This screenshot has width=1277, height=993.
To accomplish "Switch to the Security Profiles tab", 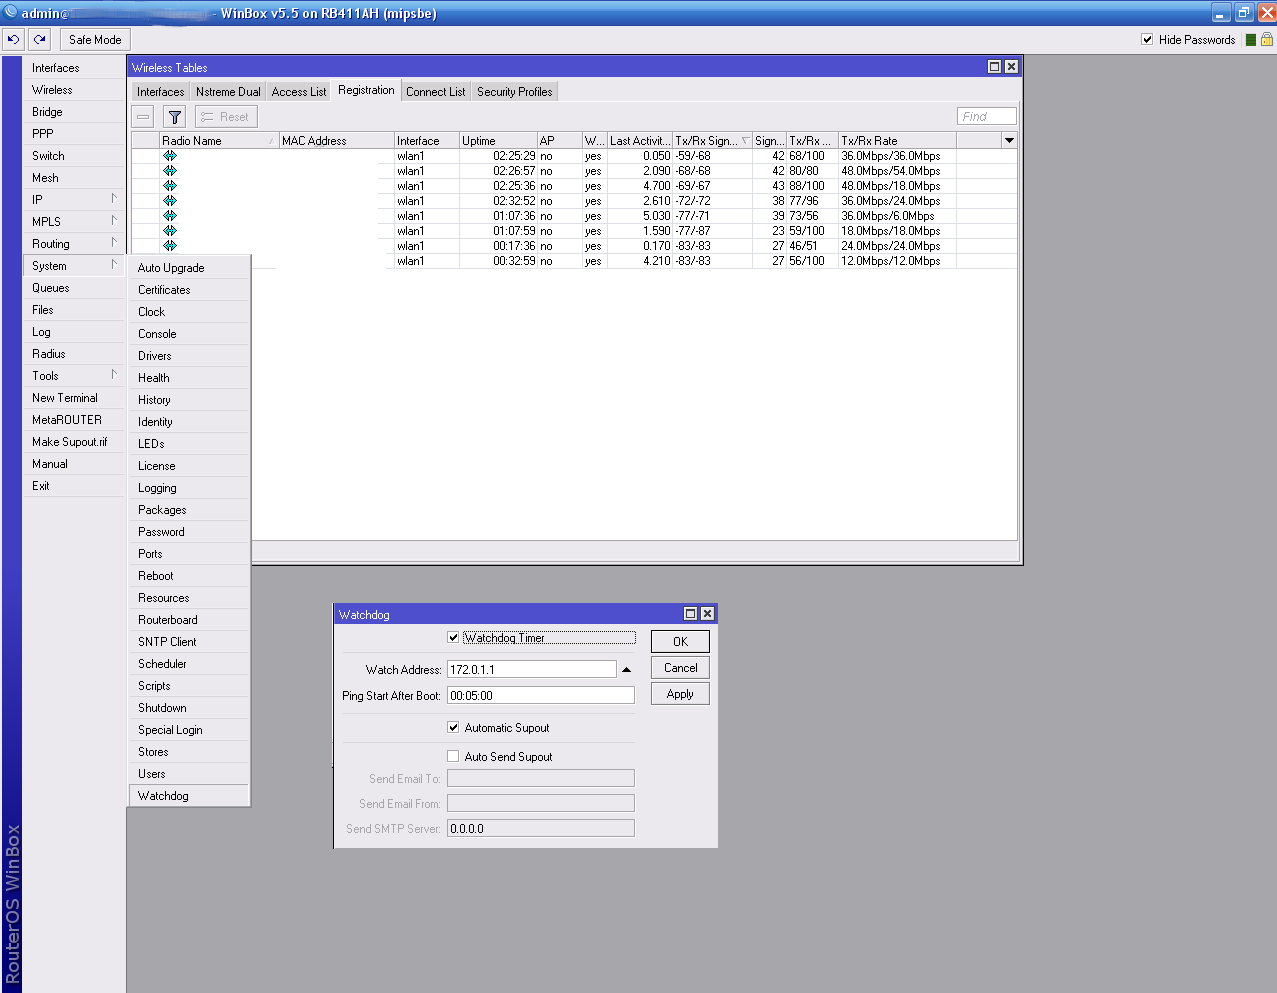I will [x=514, y=92].
